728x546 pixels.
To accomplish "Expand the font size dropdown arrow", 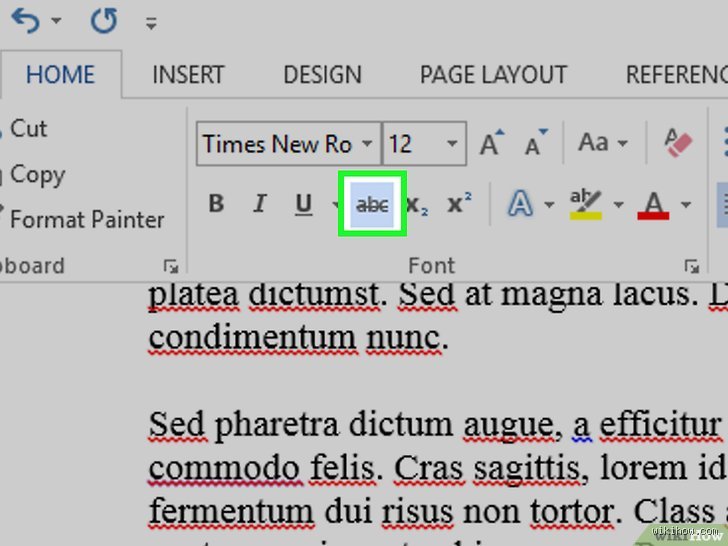I will pyautogui.click(x=452, y=143).
